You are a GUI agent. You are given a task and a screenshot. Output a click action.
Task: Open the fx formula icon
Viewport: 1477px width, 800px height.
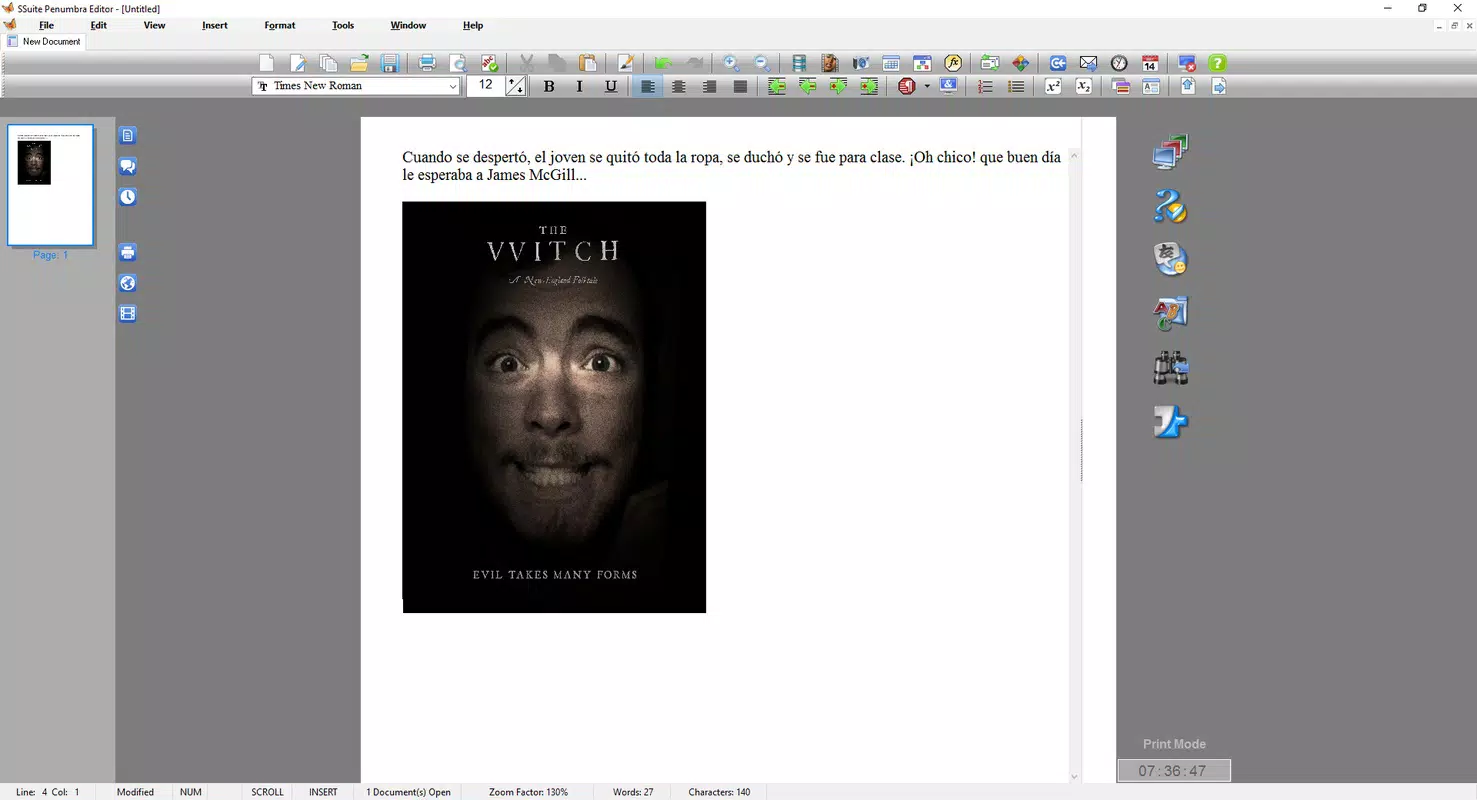point(952,63)
